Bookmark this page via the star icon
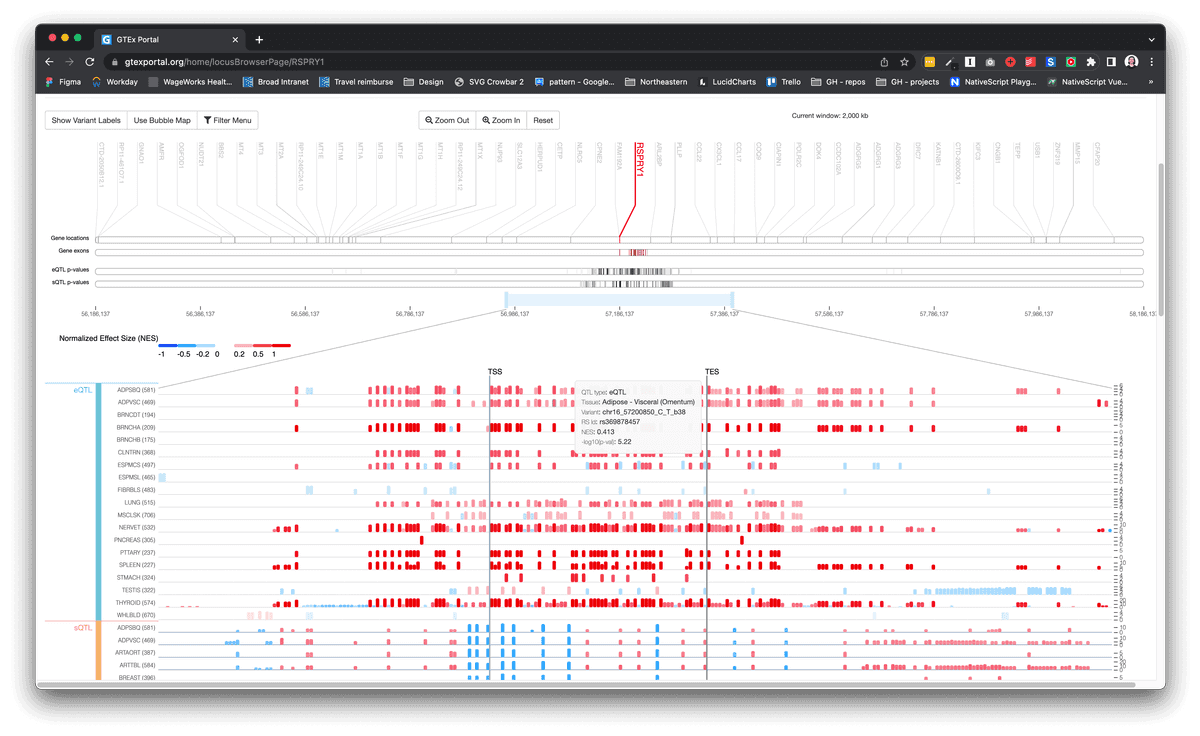The width and height of the screenshot is (1200, 736). point(905,61)
